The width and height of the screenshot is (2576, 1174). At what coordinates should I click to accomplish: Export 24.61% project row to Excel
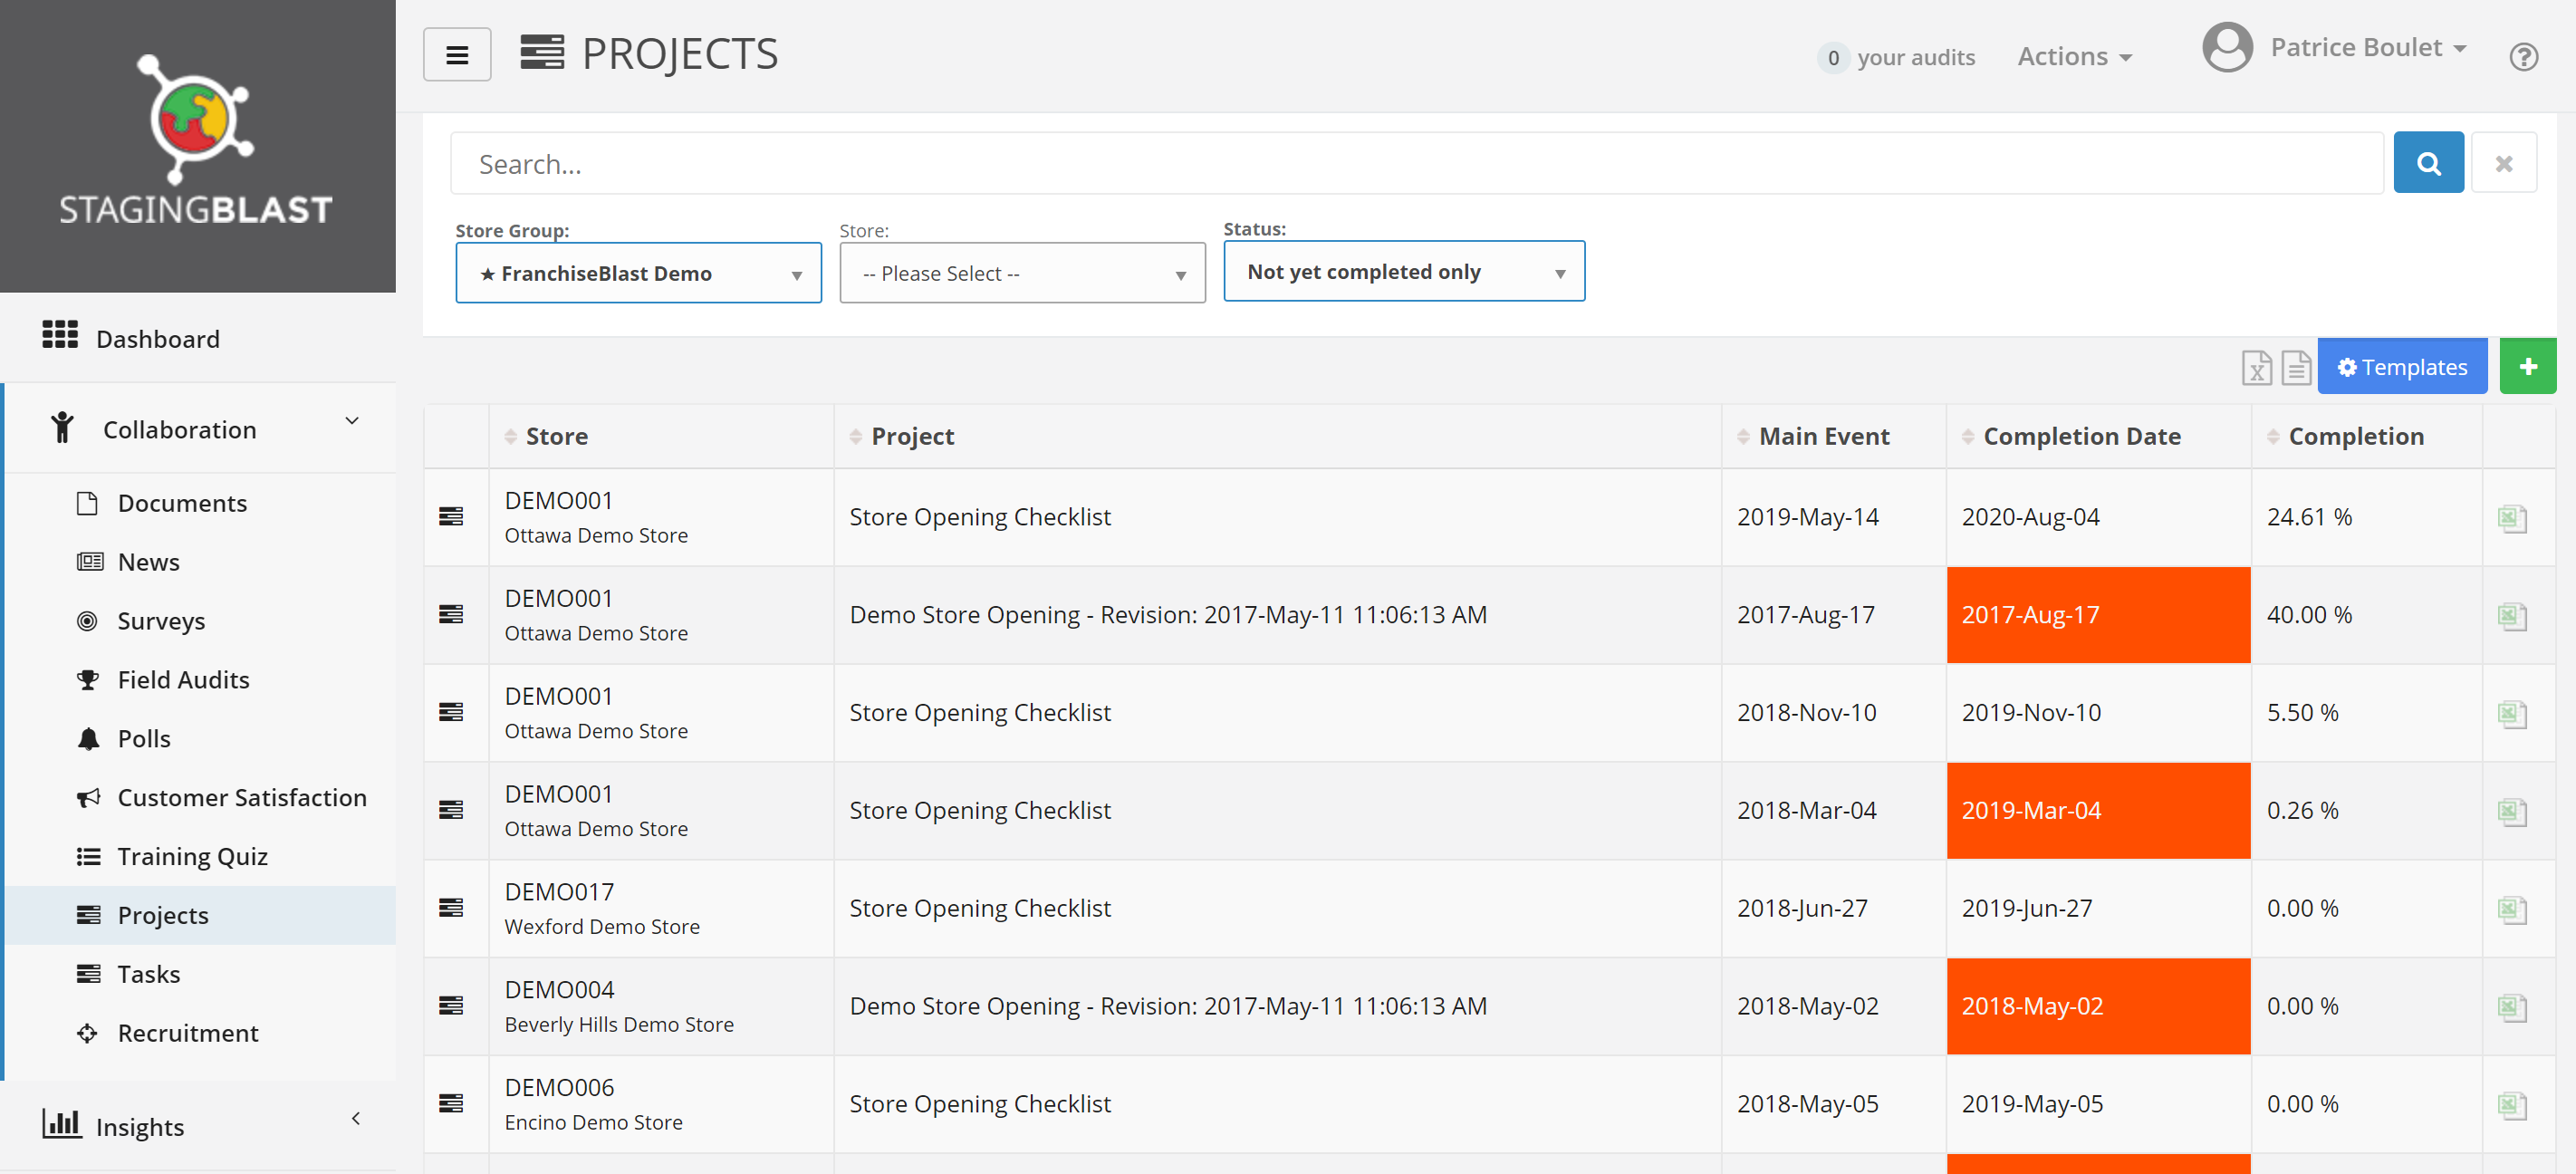click(2511, 518)
